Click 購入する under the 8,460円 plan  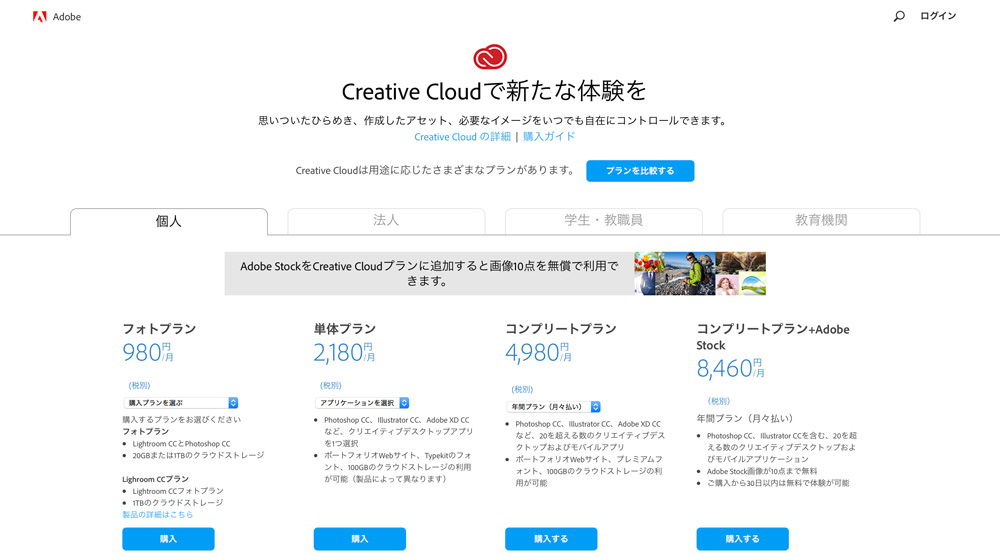click(742, 538)
